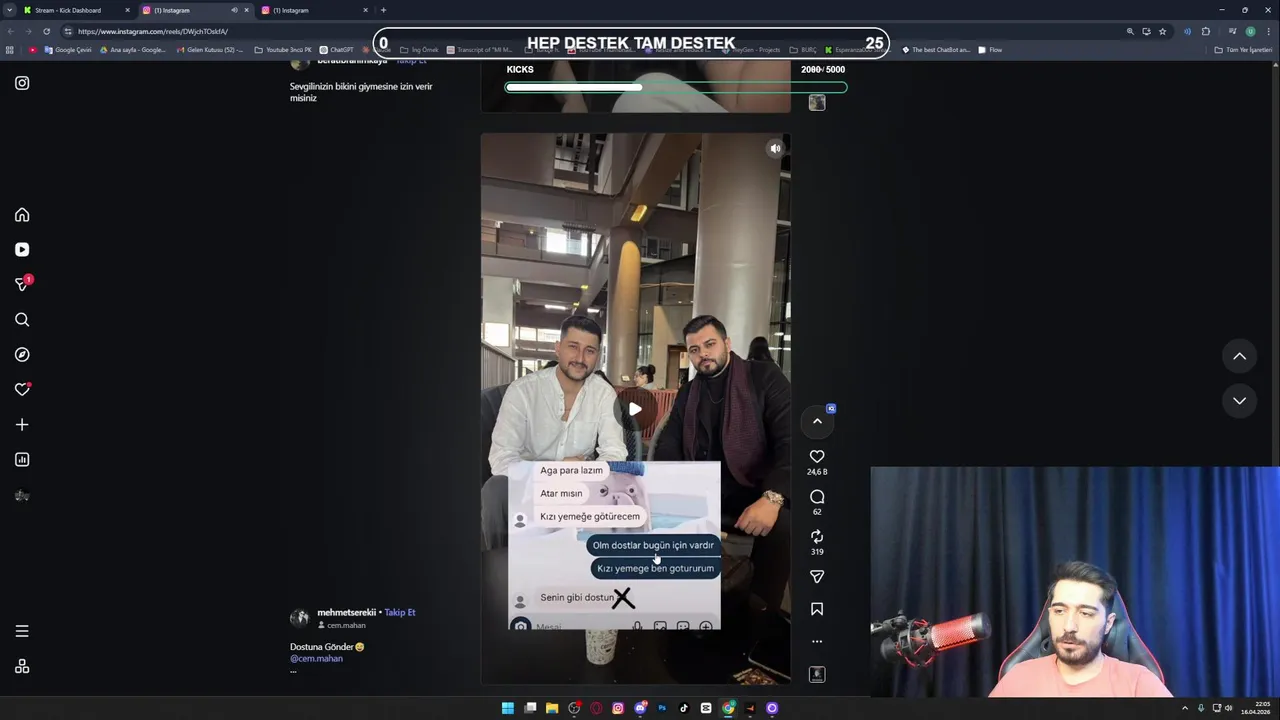The height and width of the screenshot is (720, 1280).
Task: Open Chrome profile avatar menu
Action: point(1250,31)
